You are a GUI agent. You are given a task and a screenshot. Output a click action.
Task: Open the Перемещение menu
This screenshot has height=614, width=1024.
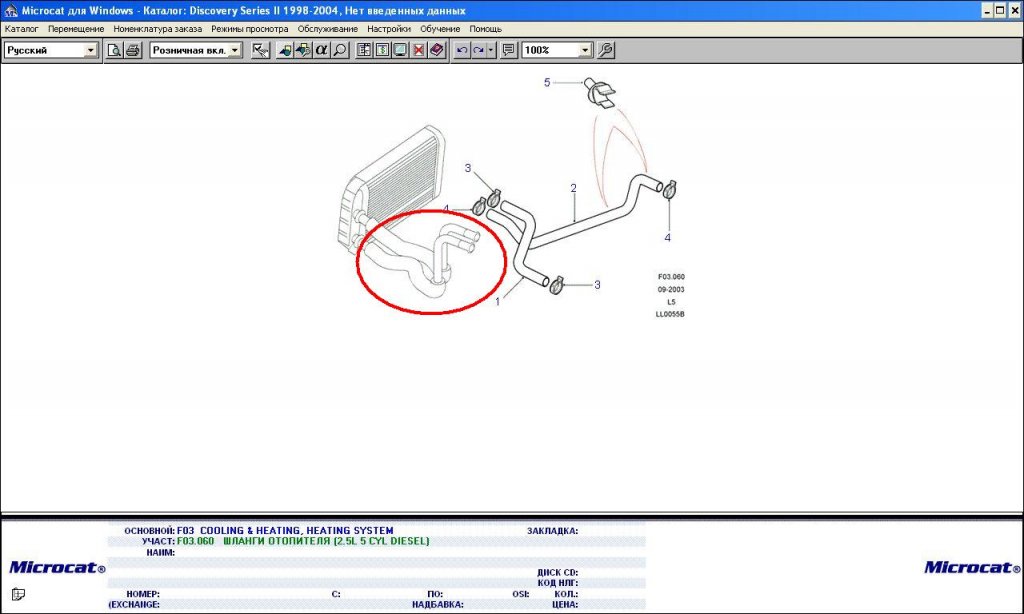76,29
